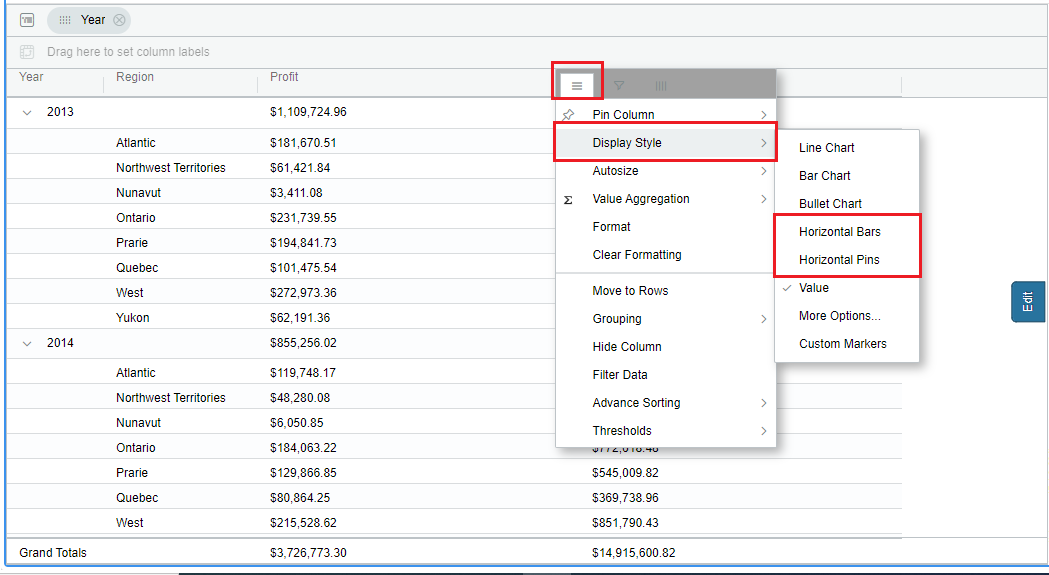Open the filter tab in column menu
Image resolution: width=1049 pixels, height=575 pixels.
[619, 86]
